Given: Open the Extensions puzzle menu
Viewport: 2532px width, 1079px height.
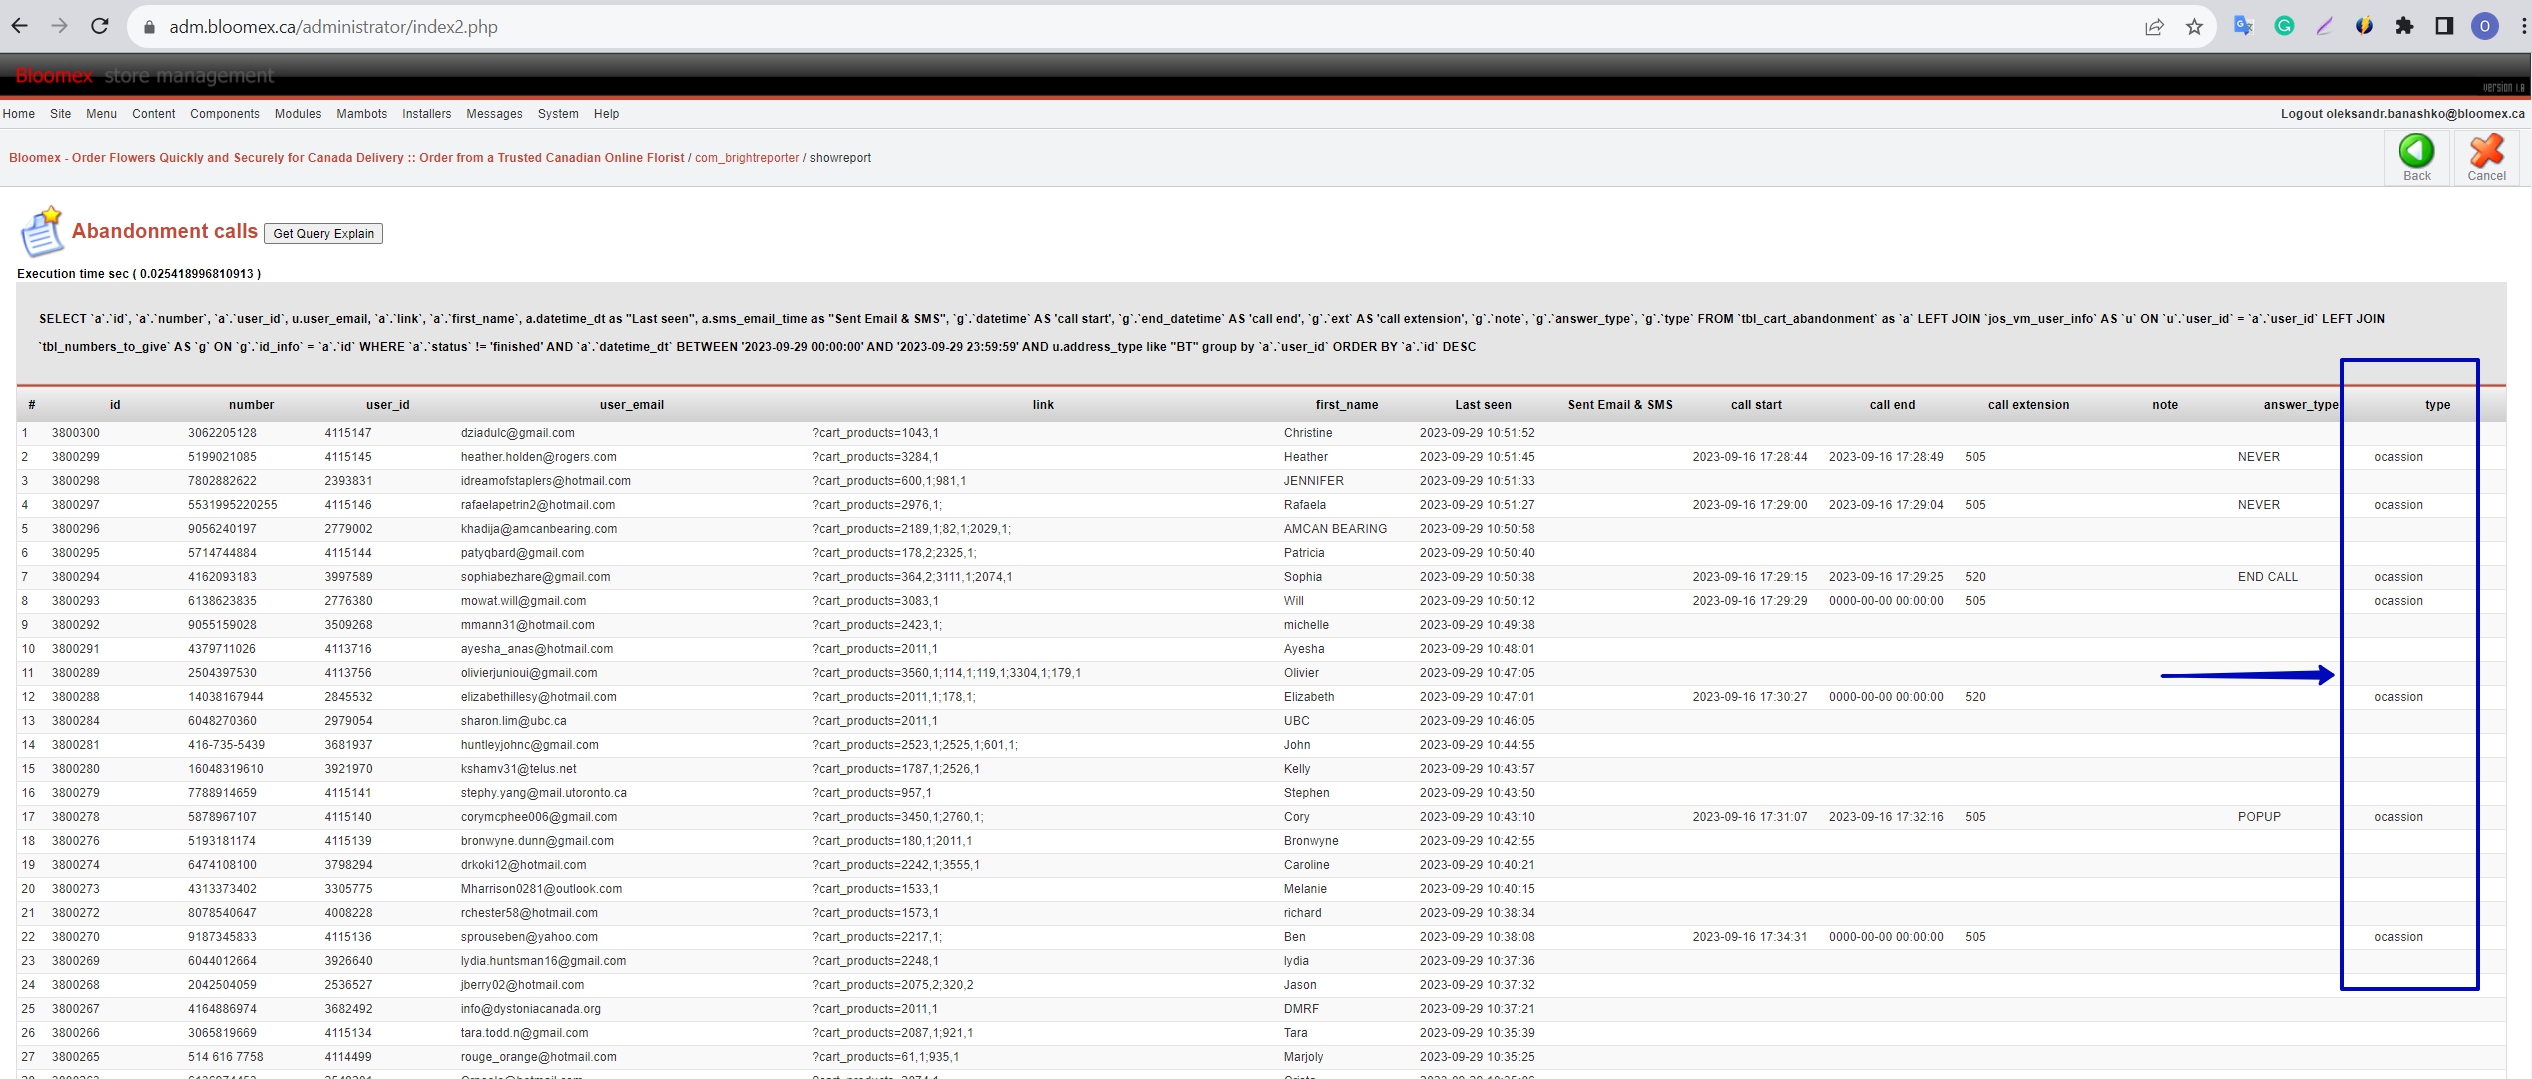Looking at the screenshot, I should (x=2404, y=27).
